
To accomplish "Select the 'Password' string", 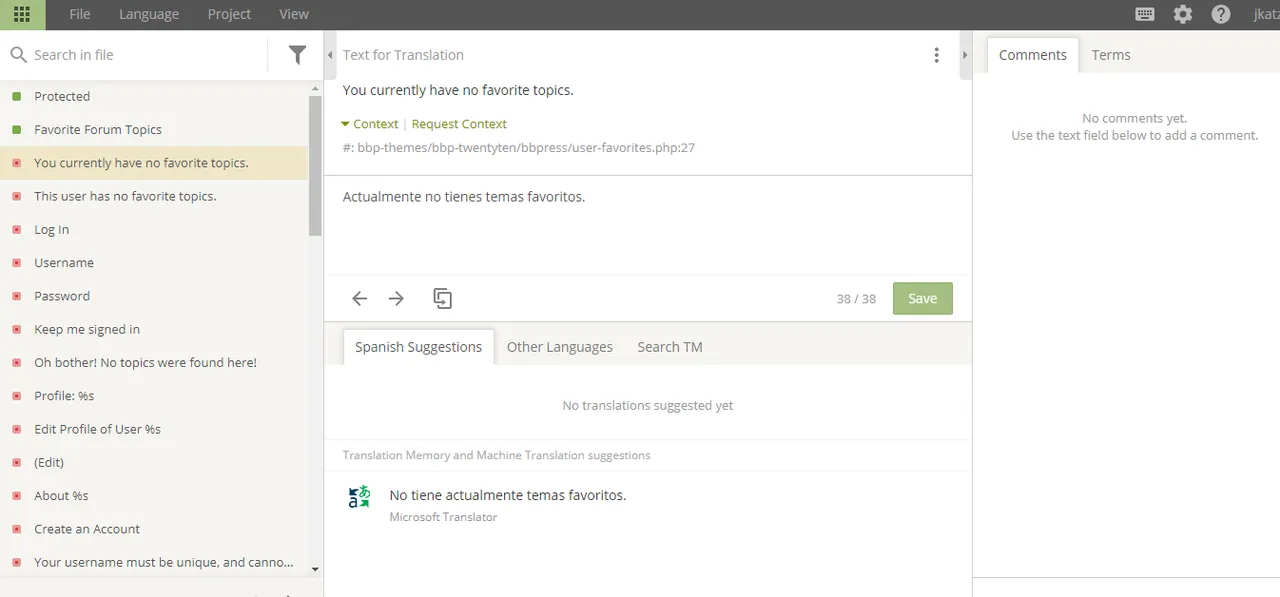I will 154,296.
